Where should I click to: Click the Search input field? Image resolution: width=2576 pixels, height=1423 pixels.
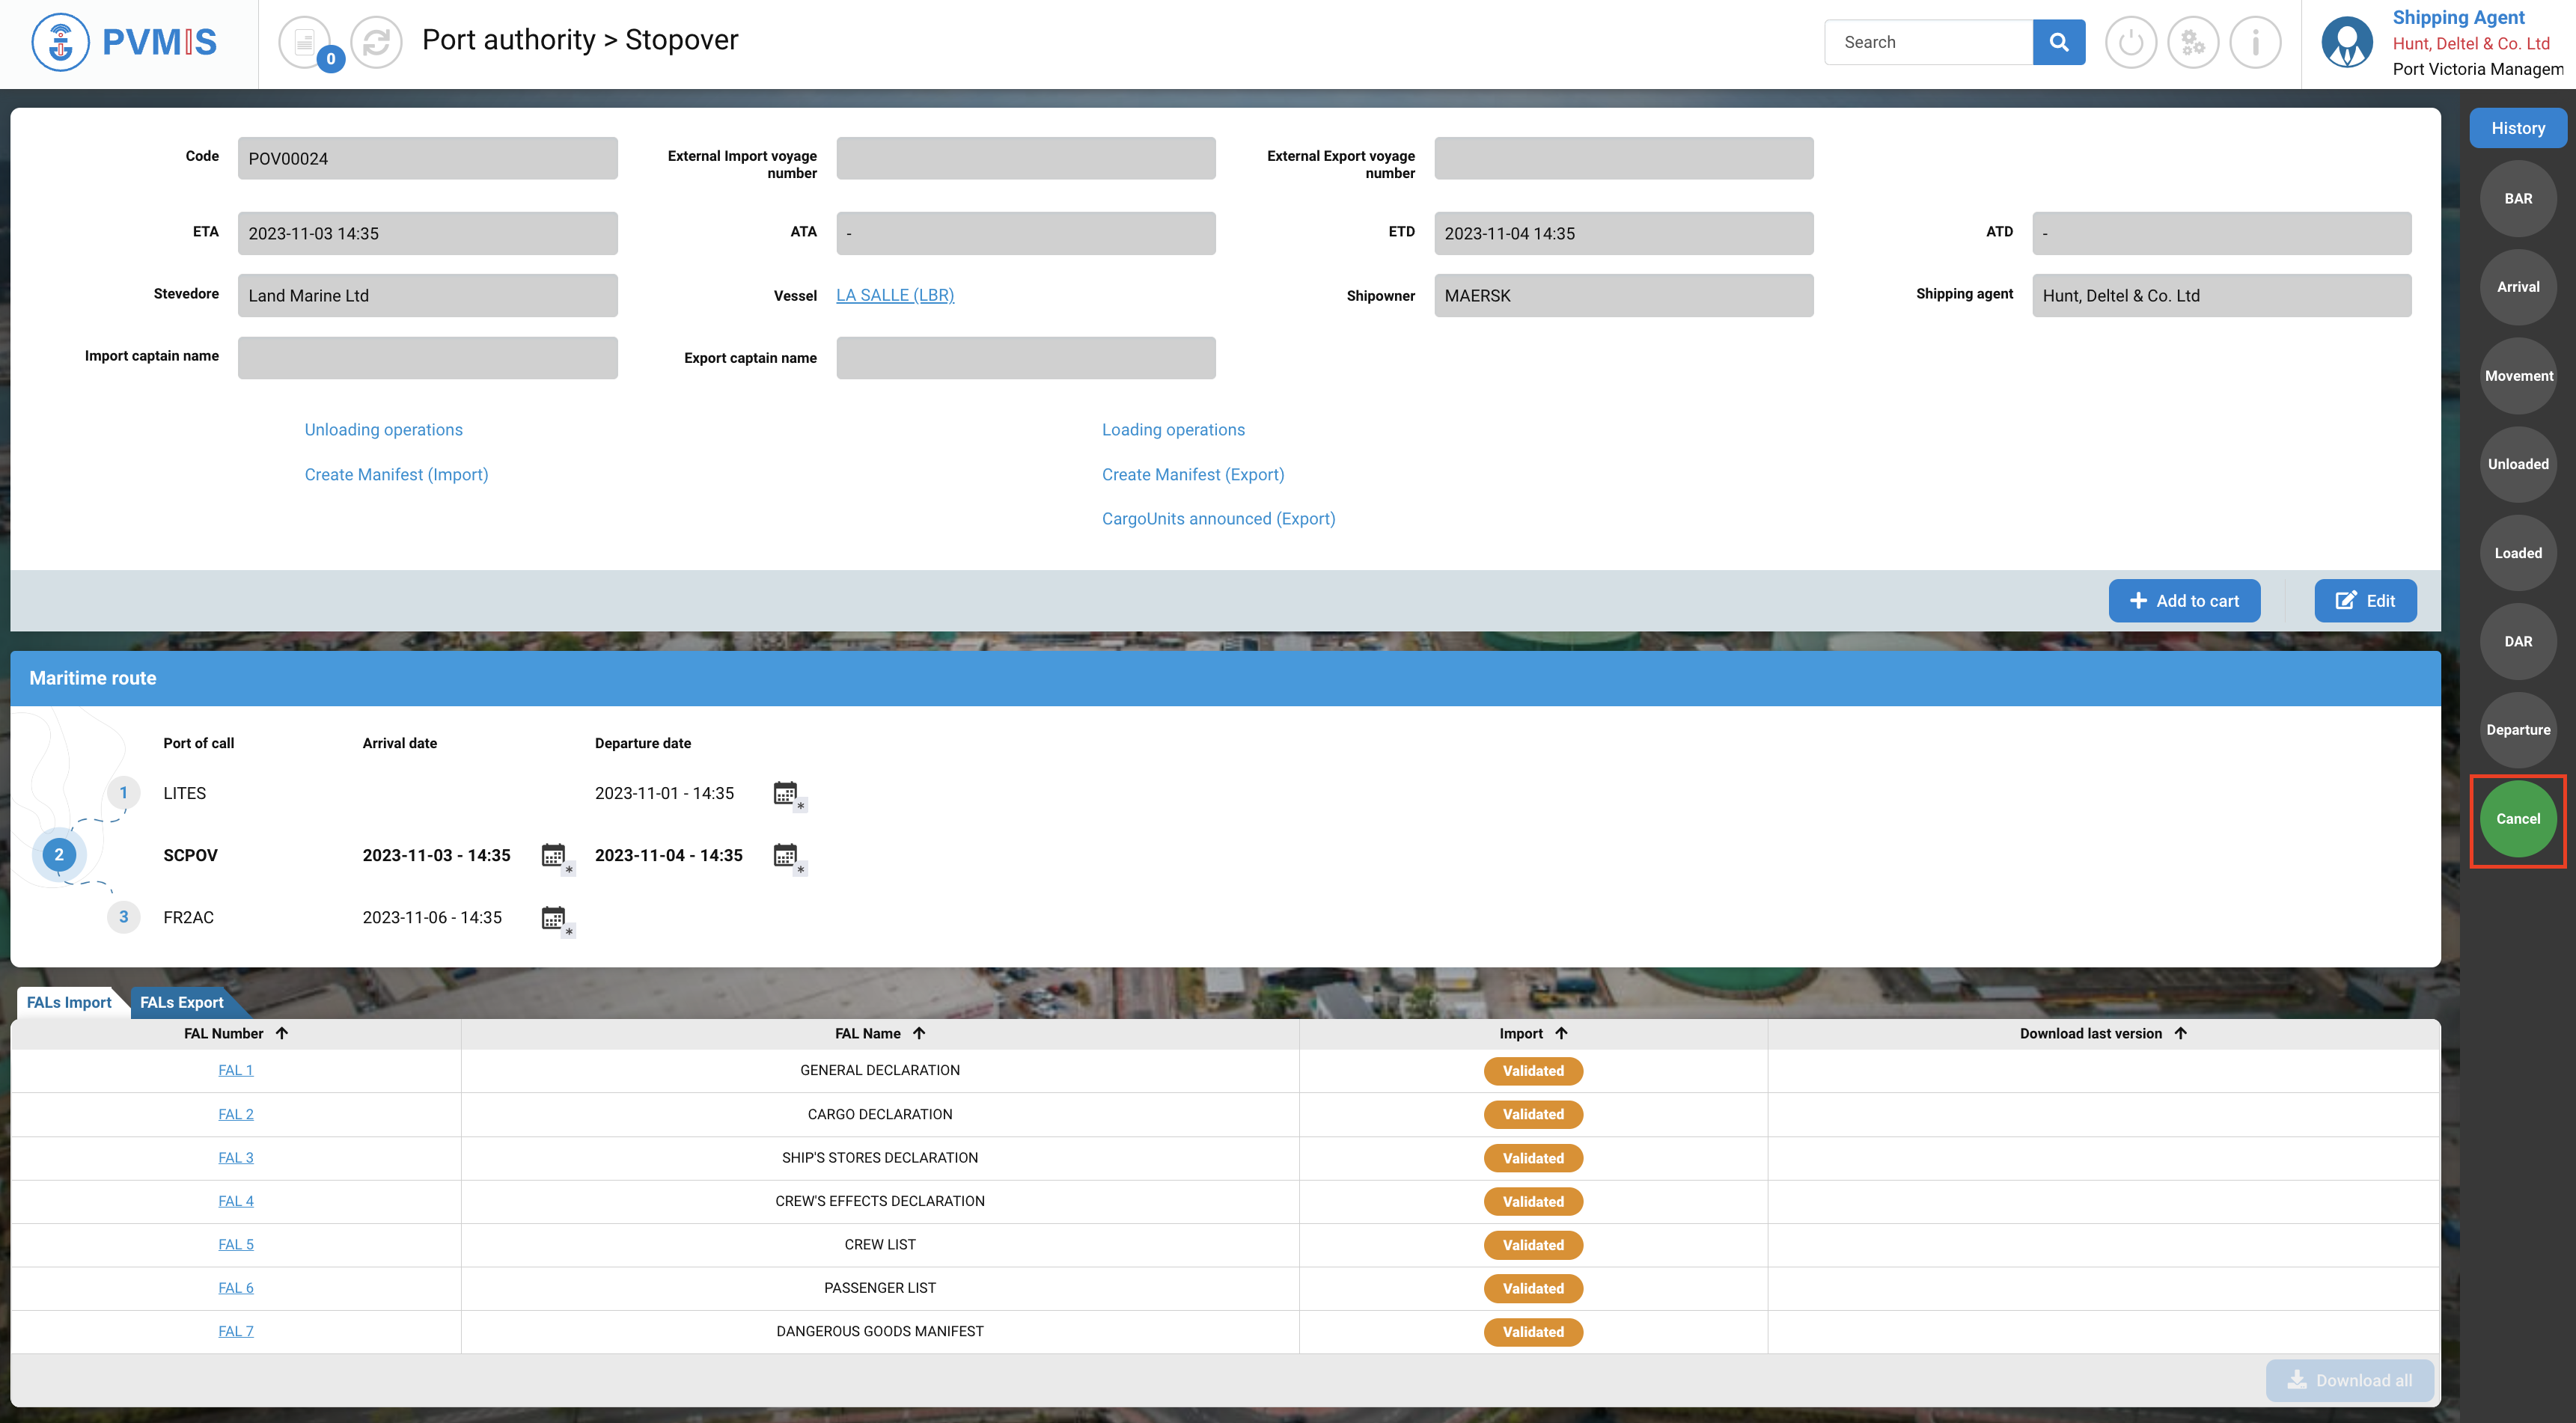(1927, 42)
